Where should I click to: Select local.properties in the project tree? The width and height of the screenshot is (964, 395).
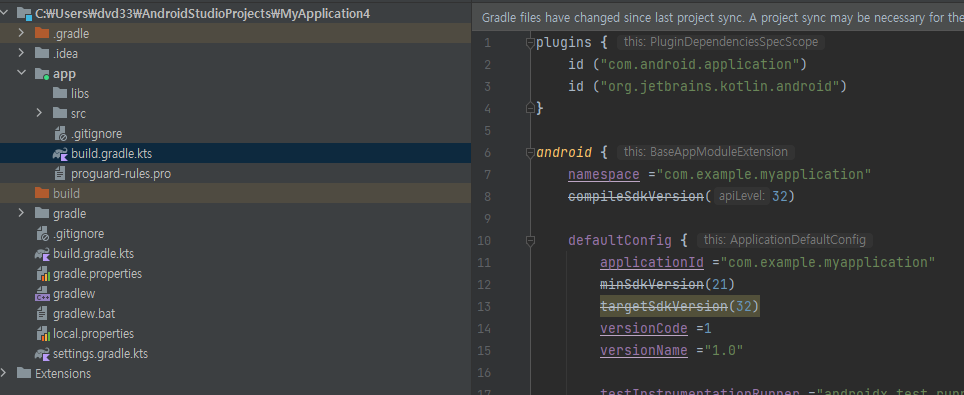(x=93, y=334)
